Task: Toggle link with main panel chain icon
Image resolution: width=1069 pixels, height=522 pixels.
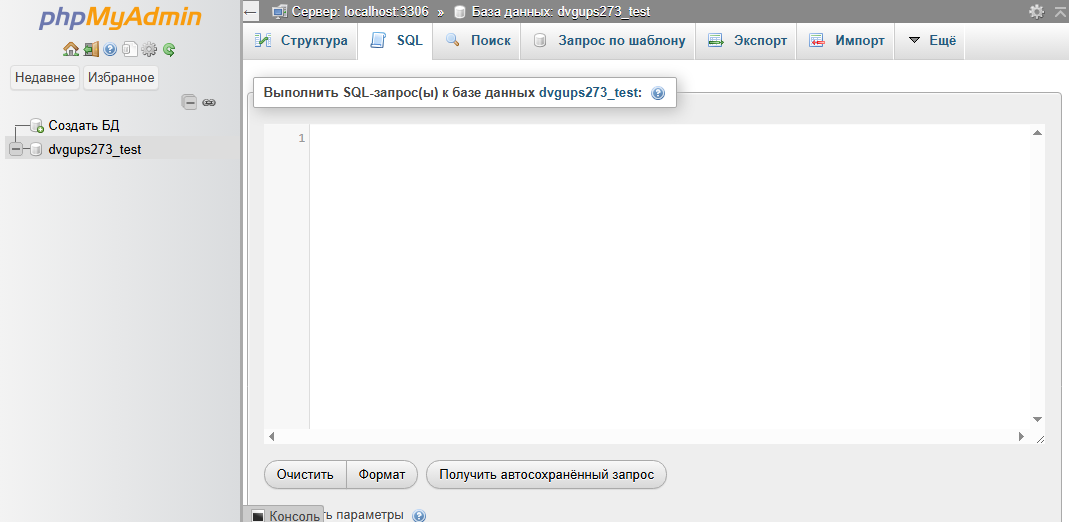Action: (209, 102)
